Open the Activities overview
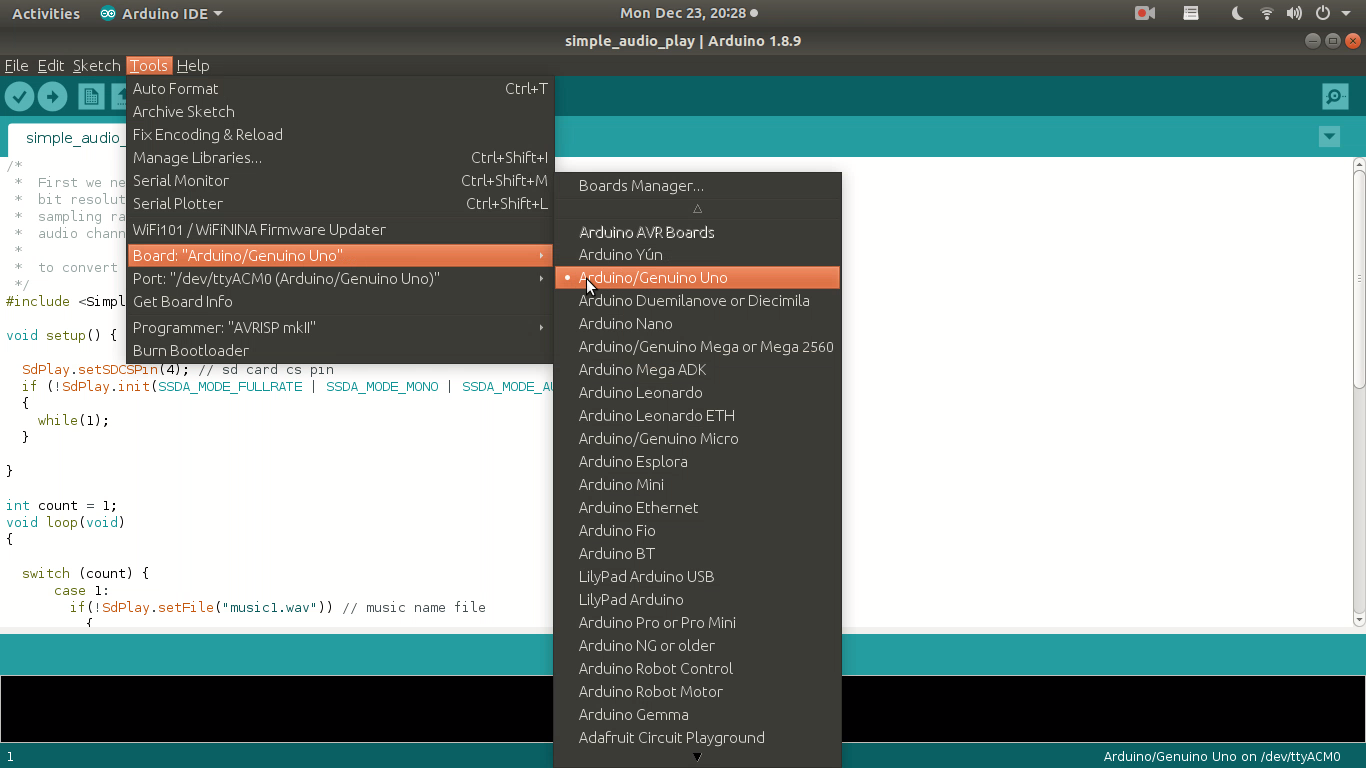The height and width of the screenshot is (768, 1366). pyautogui.click(x=46, y=13)
